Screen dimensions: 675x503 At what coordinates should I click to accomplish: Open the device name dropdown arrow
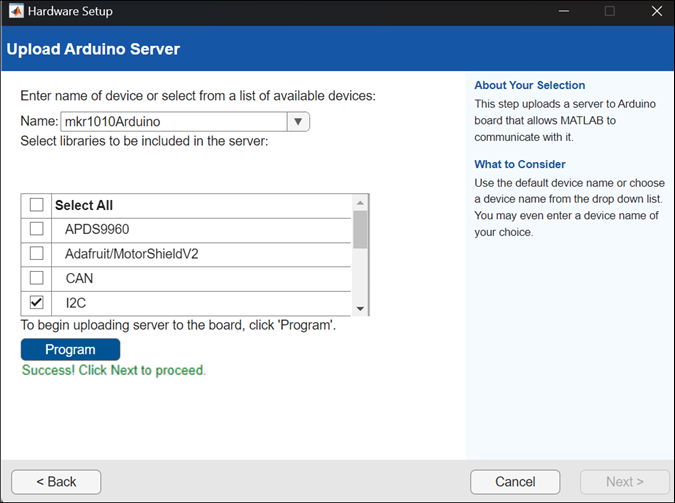click(298, 122)
